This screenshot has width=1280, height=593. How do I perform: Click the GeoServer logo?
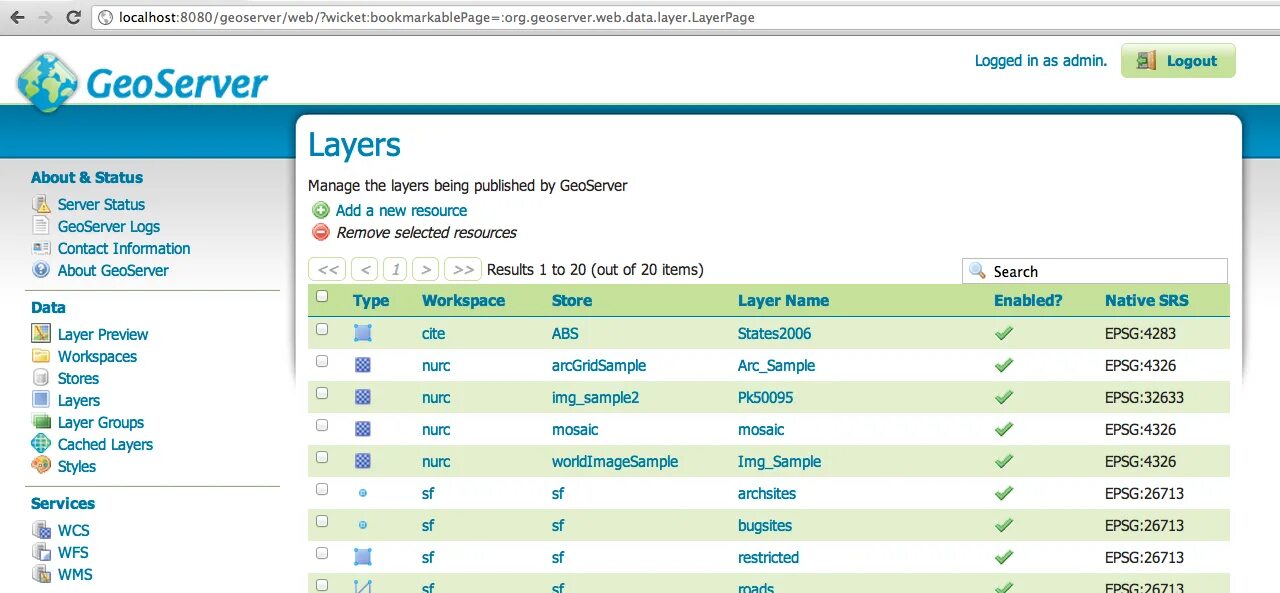[142, 81]
